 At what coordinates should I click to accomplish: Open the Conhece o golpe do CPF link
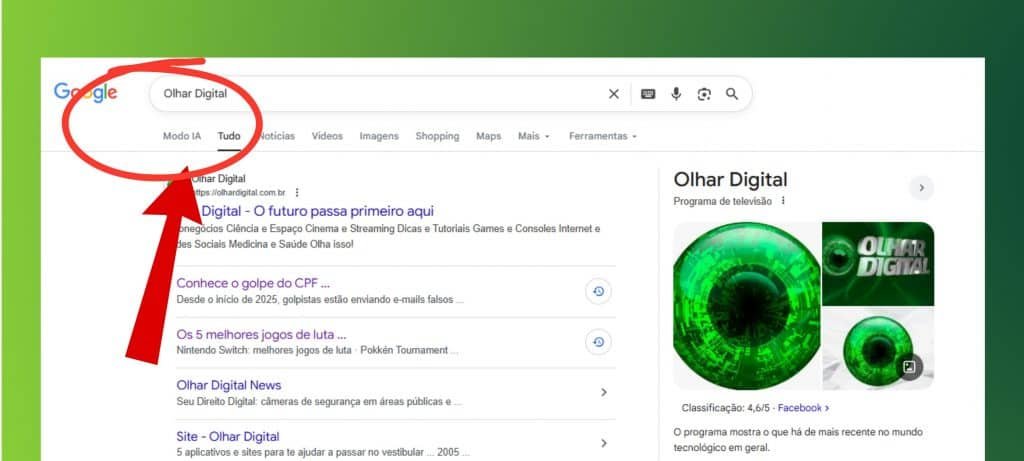coord(253,283)
